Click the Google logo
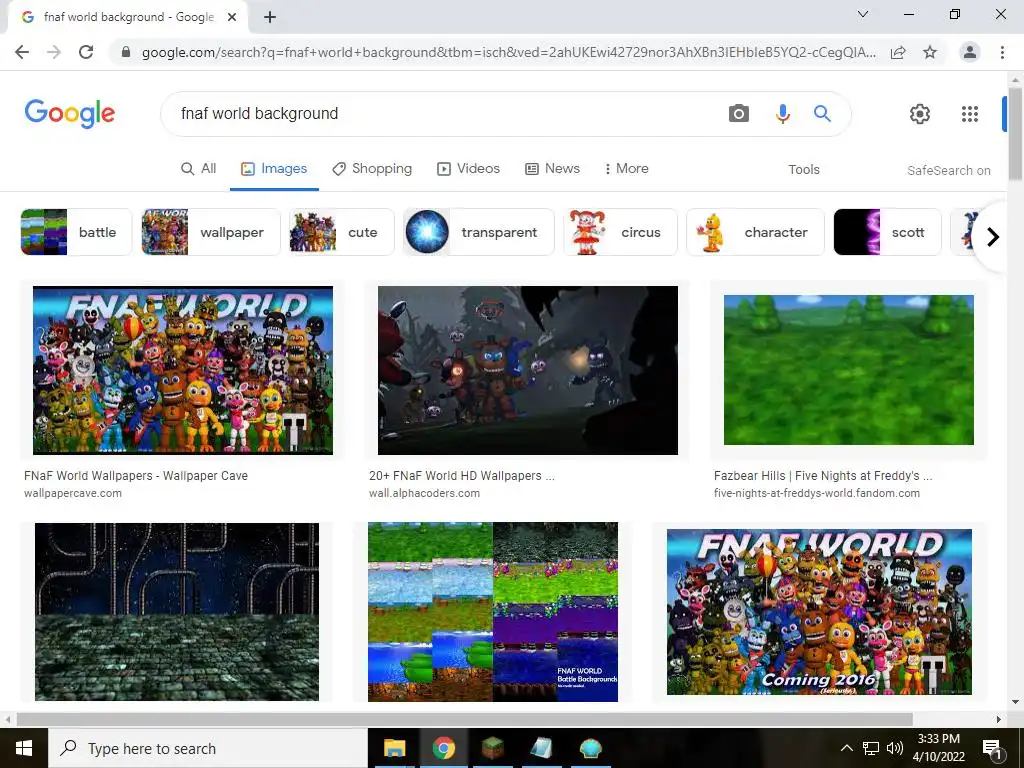 [70, 114]
